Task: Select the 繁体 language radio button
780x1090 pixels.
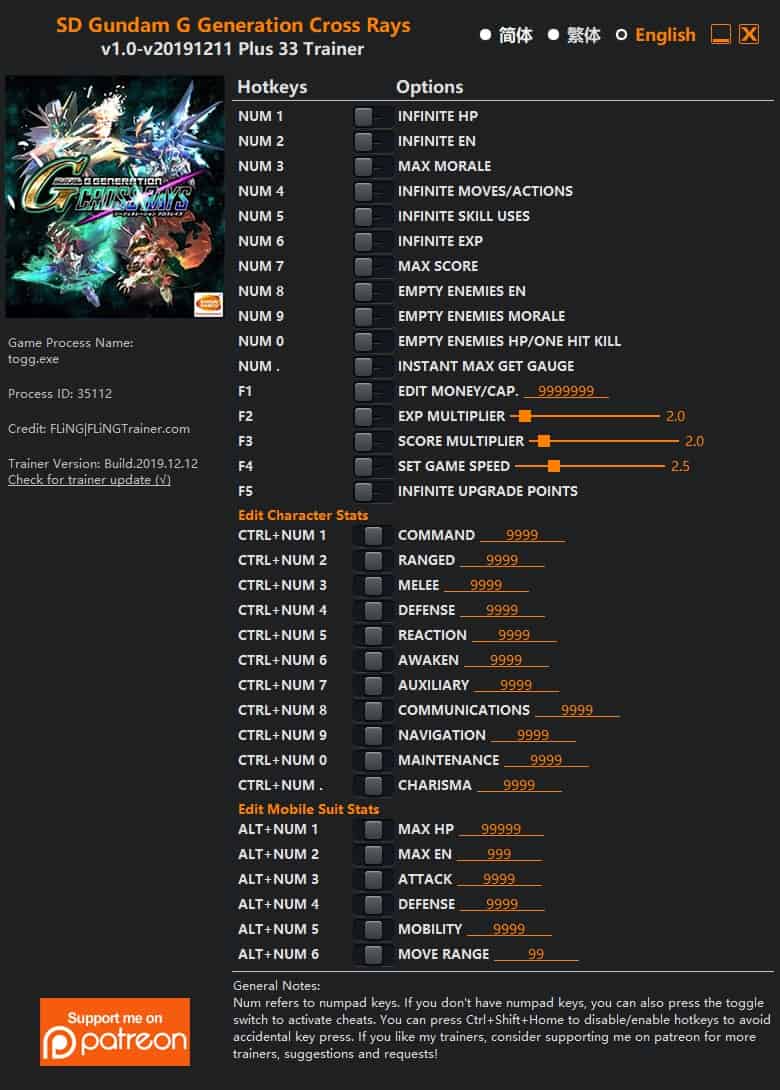Action: coord(553,35)
